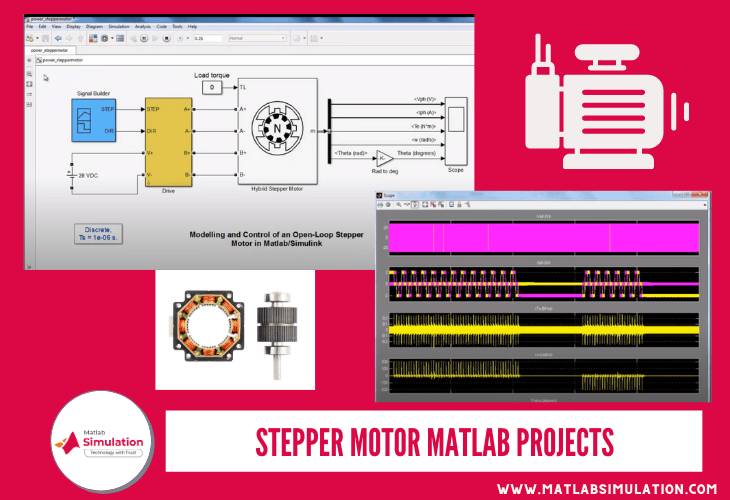Click the Stepper Motor Matlab Projects banner
The image size is (730, 500).
[x=434, y=441]
